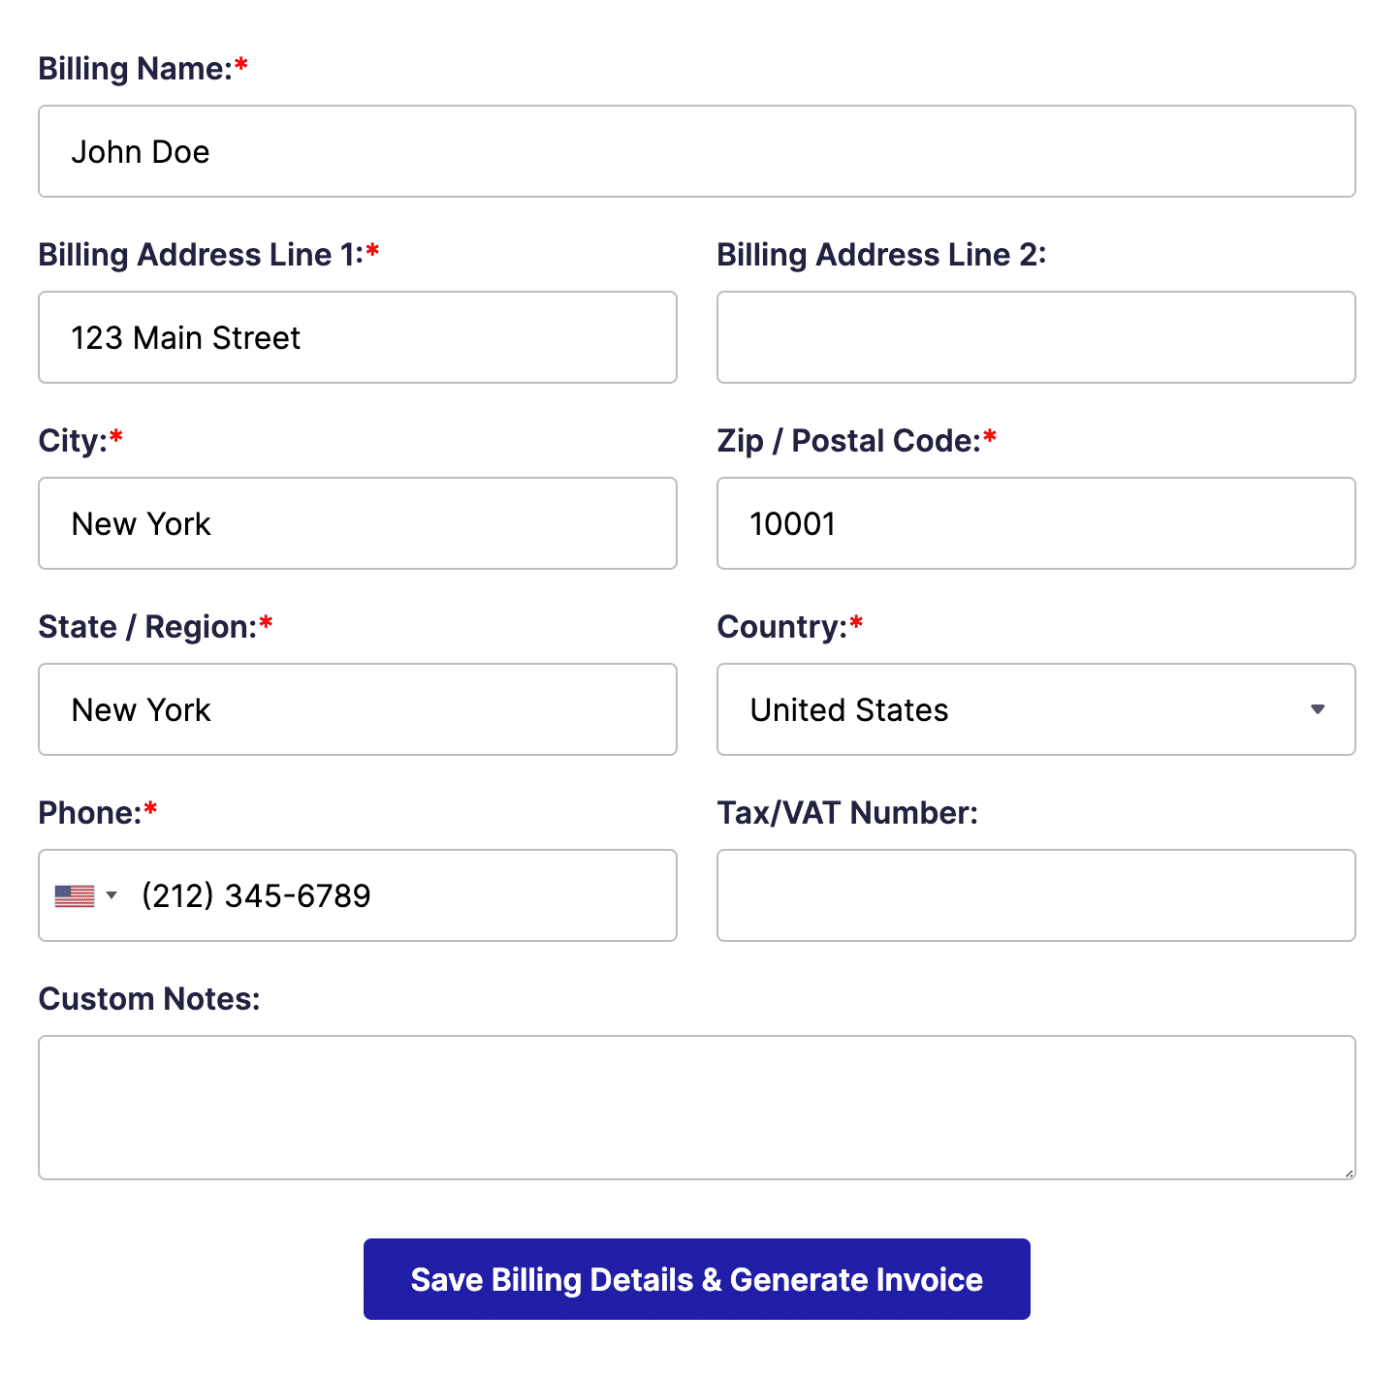This screenshot has height=1377, width=1400.
Task: Click the Zip / Postal Code label
Action: tap(845, 440)
